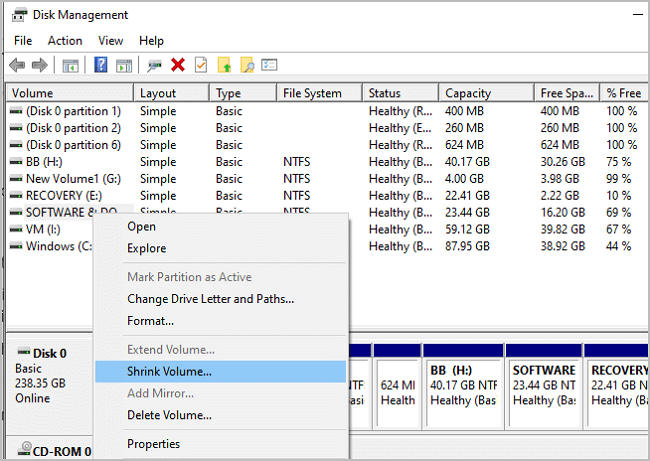Select the Windows (C:) volume row

click(x=50, y=246)
